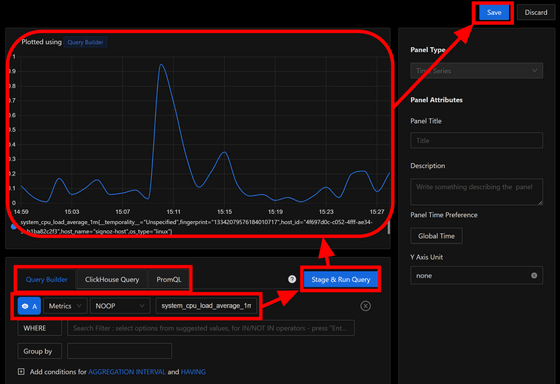Click the HAVING link

tap(193, 372)
